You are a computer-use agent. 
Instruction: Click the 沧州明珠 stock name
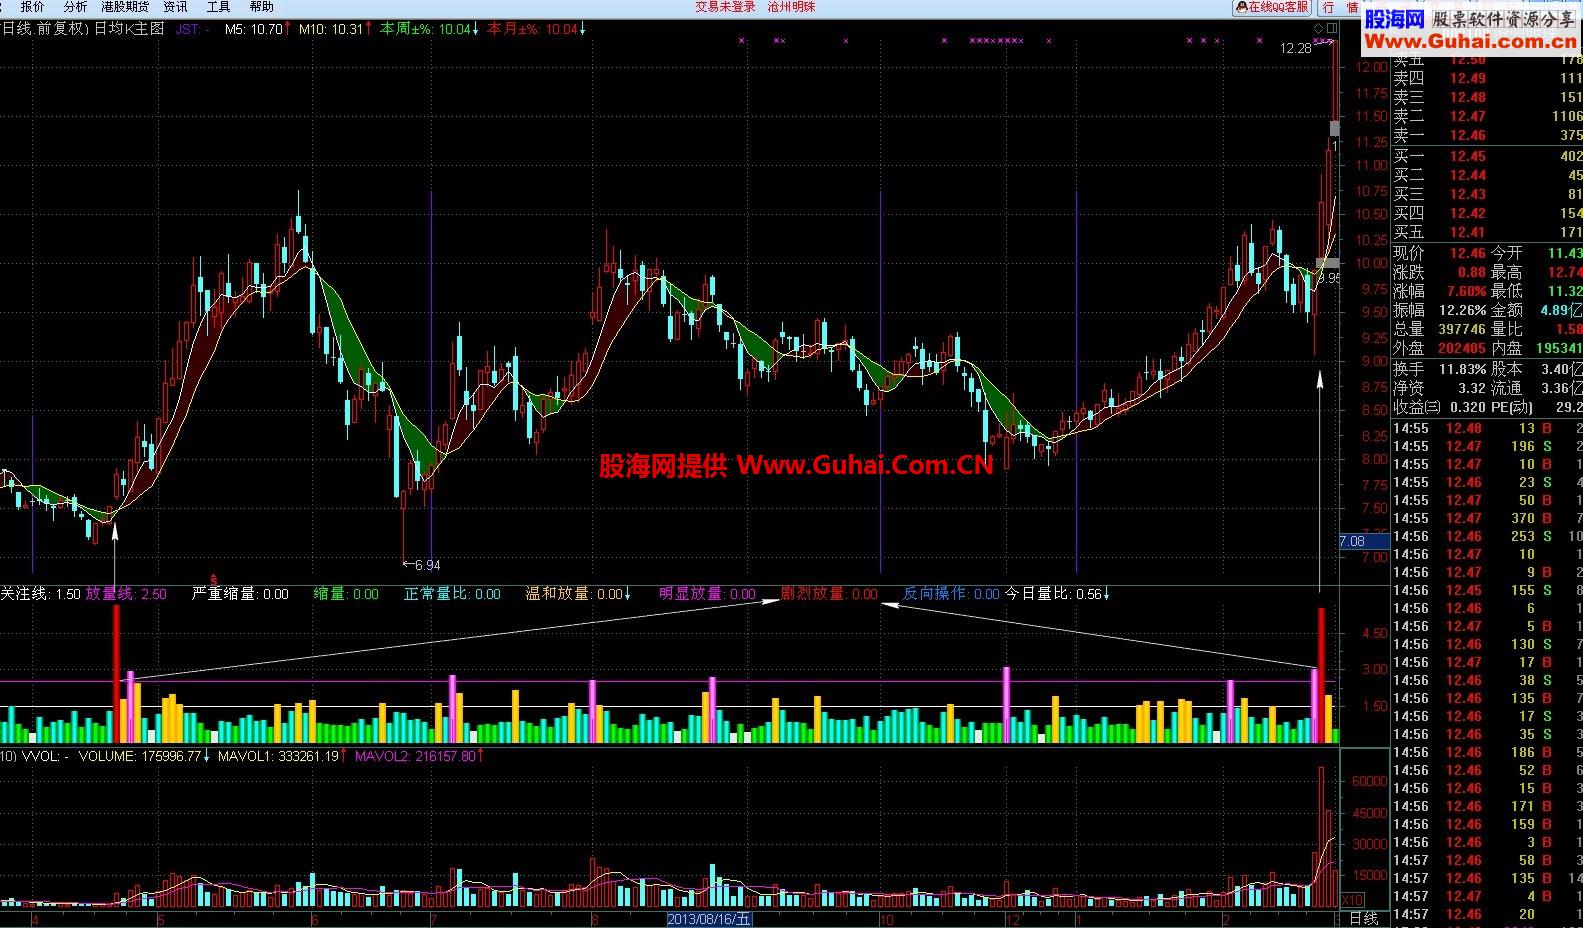pos(791,7)
